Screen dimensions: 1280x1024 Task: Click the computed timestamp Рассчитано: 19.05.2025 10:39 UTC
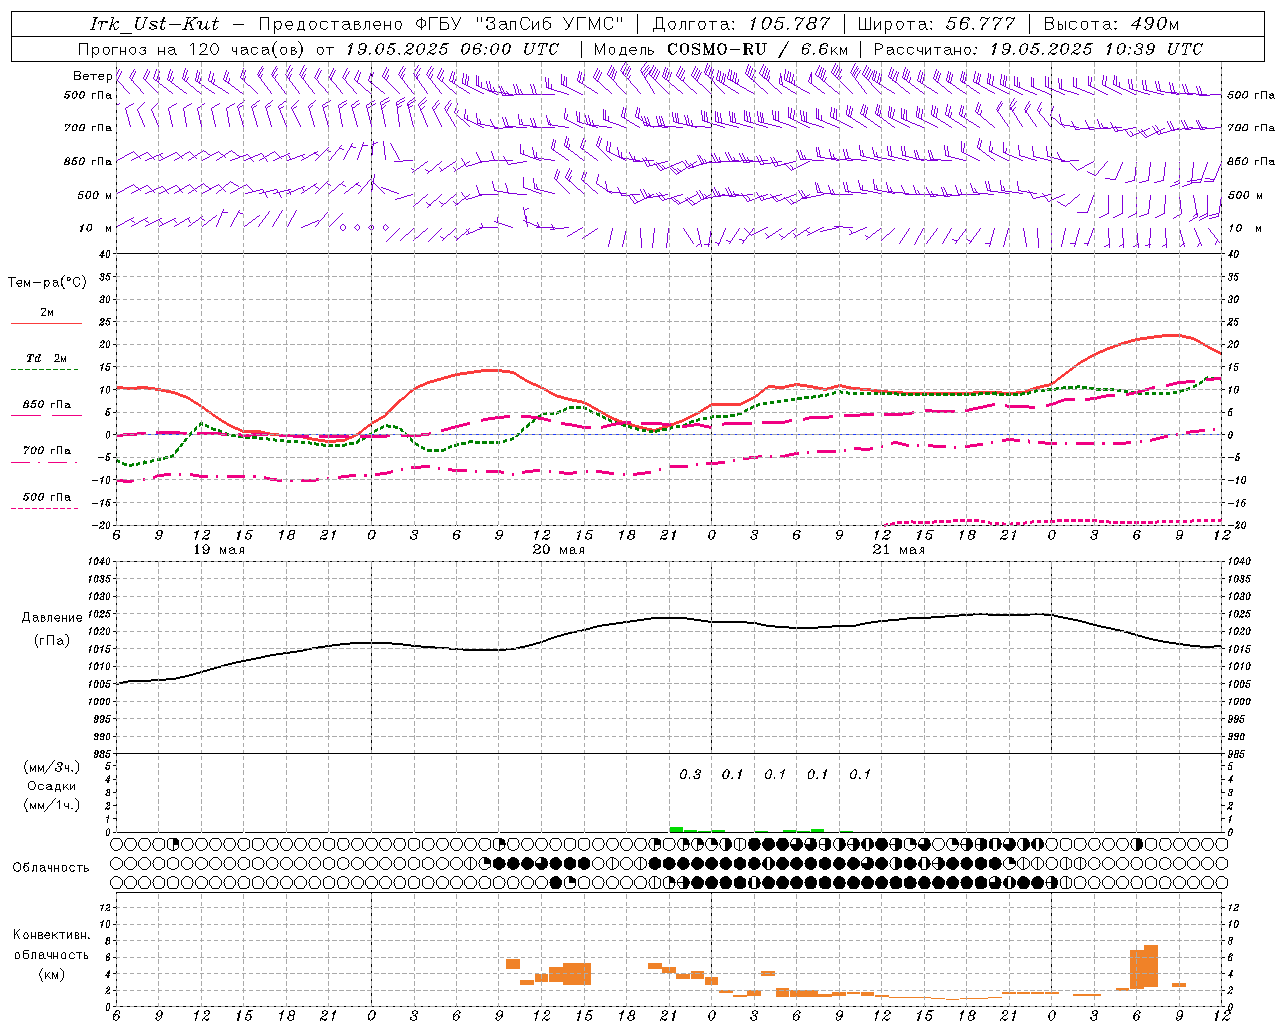tap(1038, 49)
